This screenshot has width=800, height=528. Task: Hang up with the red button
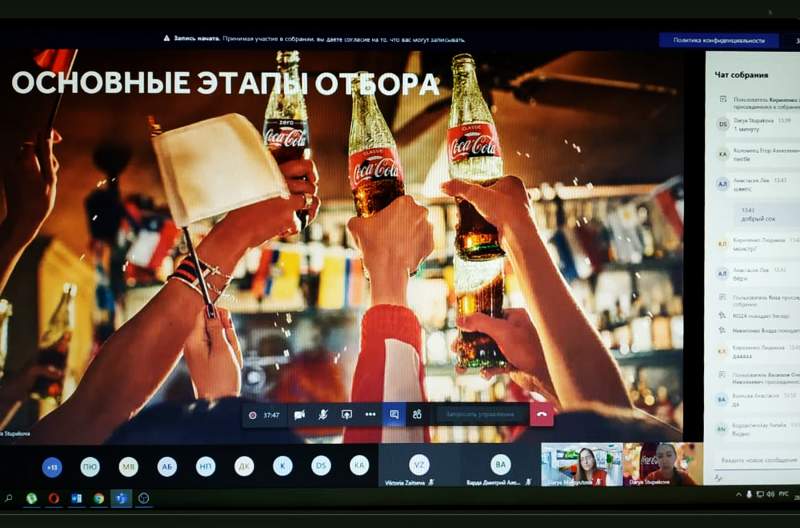point(542,415)
